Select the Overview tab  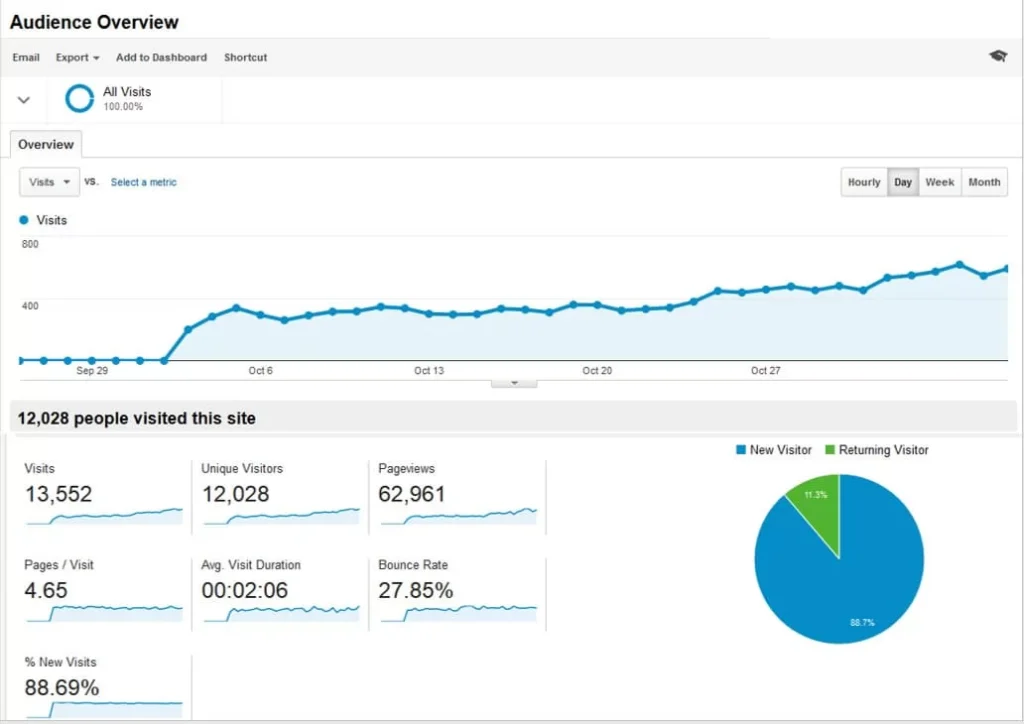pos(46,145)
